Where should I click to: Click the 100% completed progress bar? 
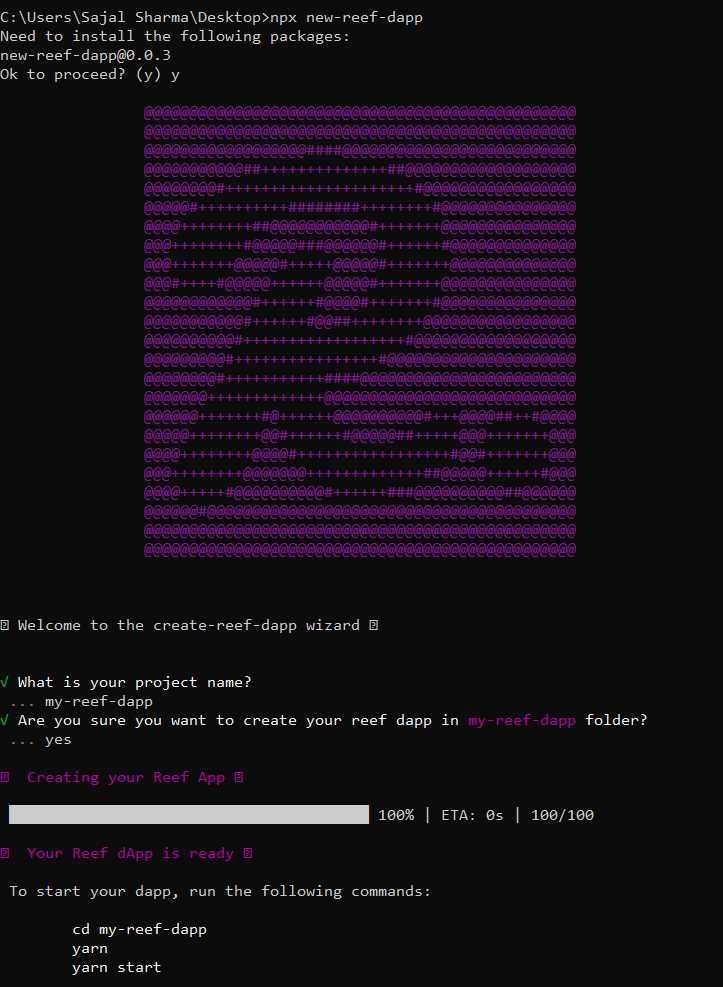pyautogui.click(x=189, y=815)
